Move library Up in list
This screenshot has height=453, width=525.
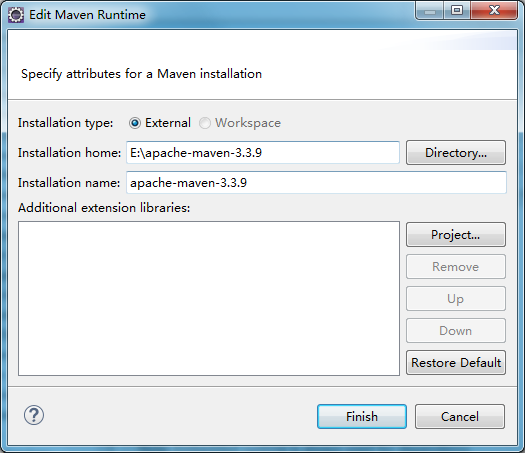[x=456, y=299]
